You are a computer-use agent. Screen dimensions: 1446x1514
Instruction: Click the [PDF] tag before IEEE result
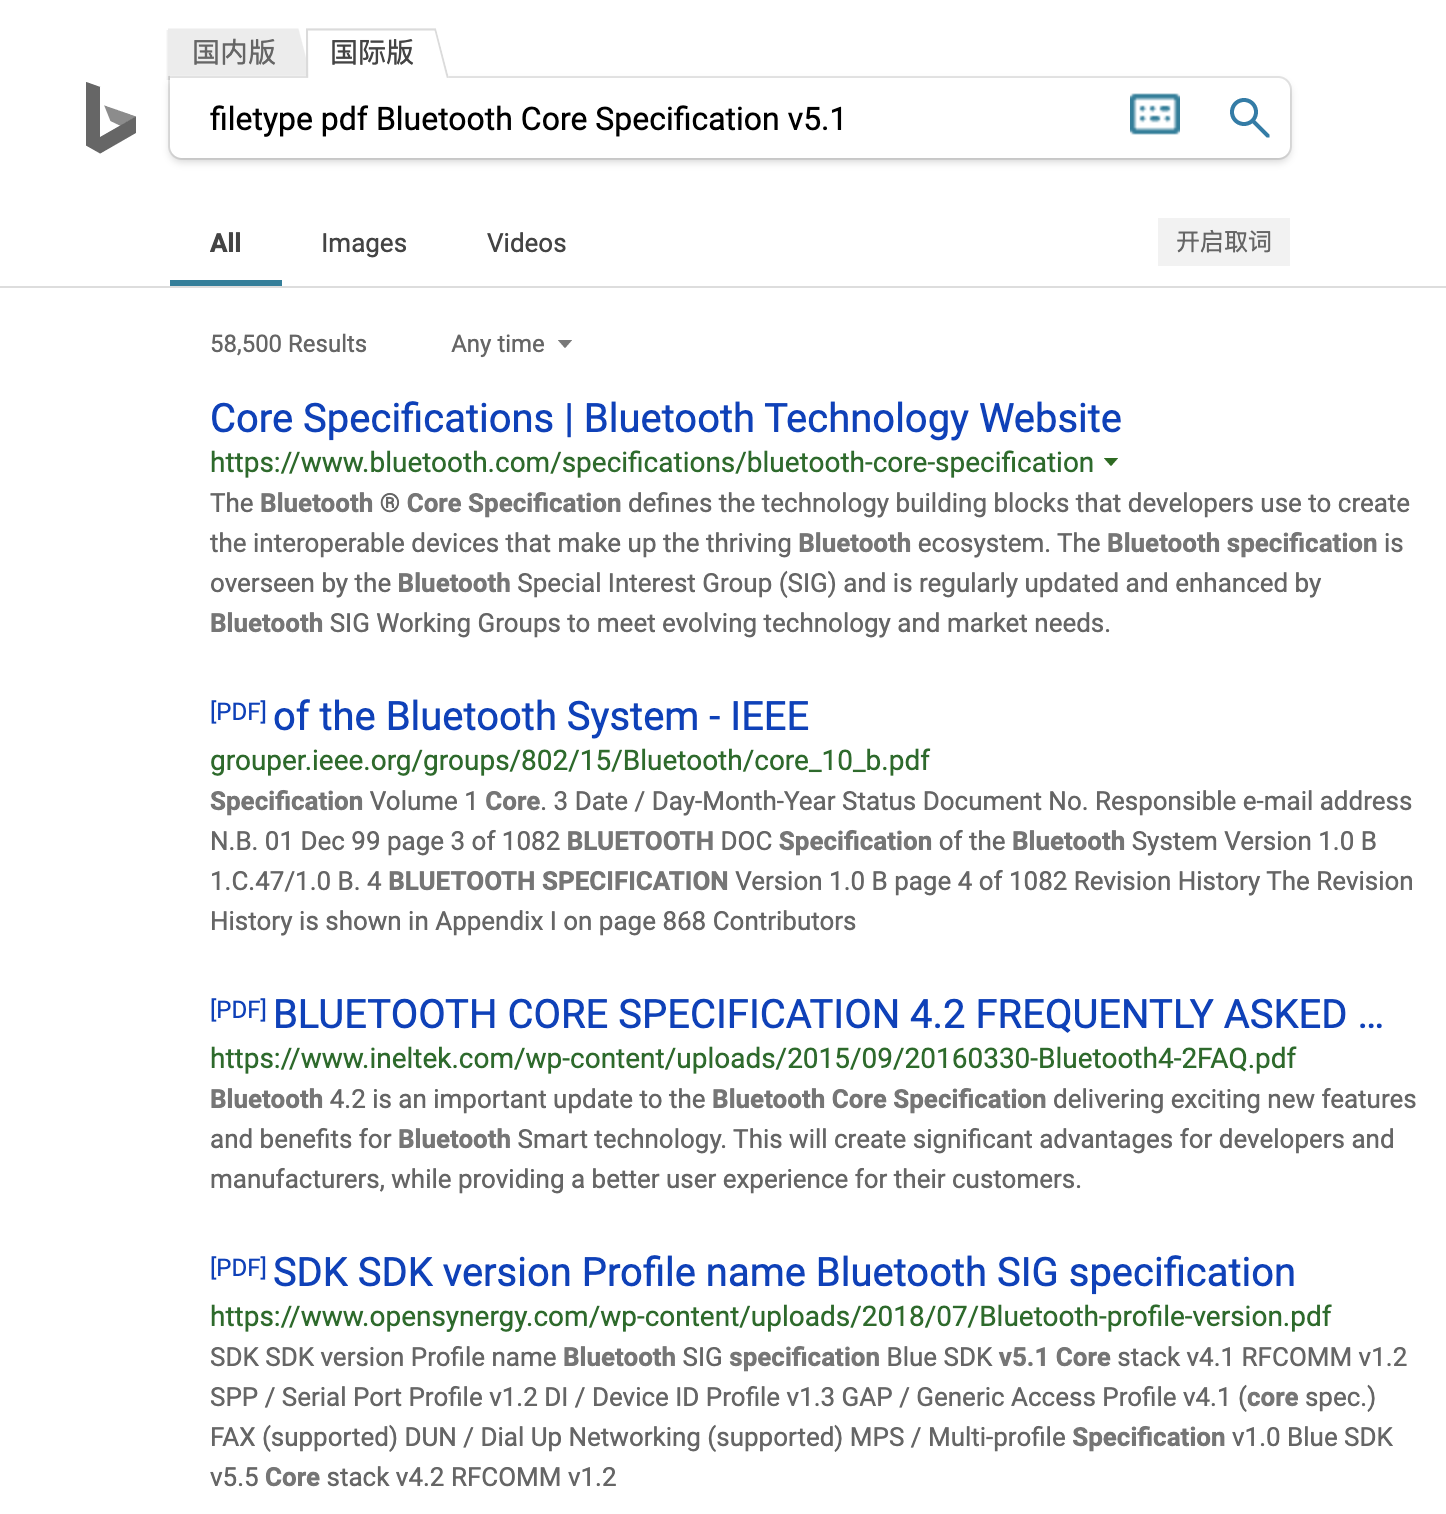[x=238, y=711]
